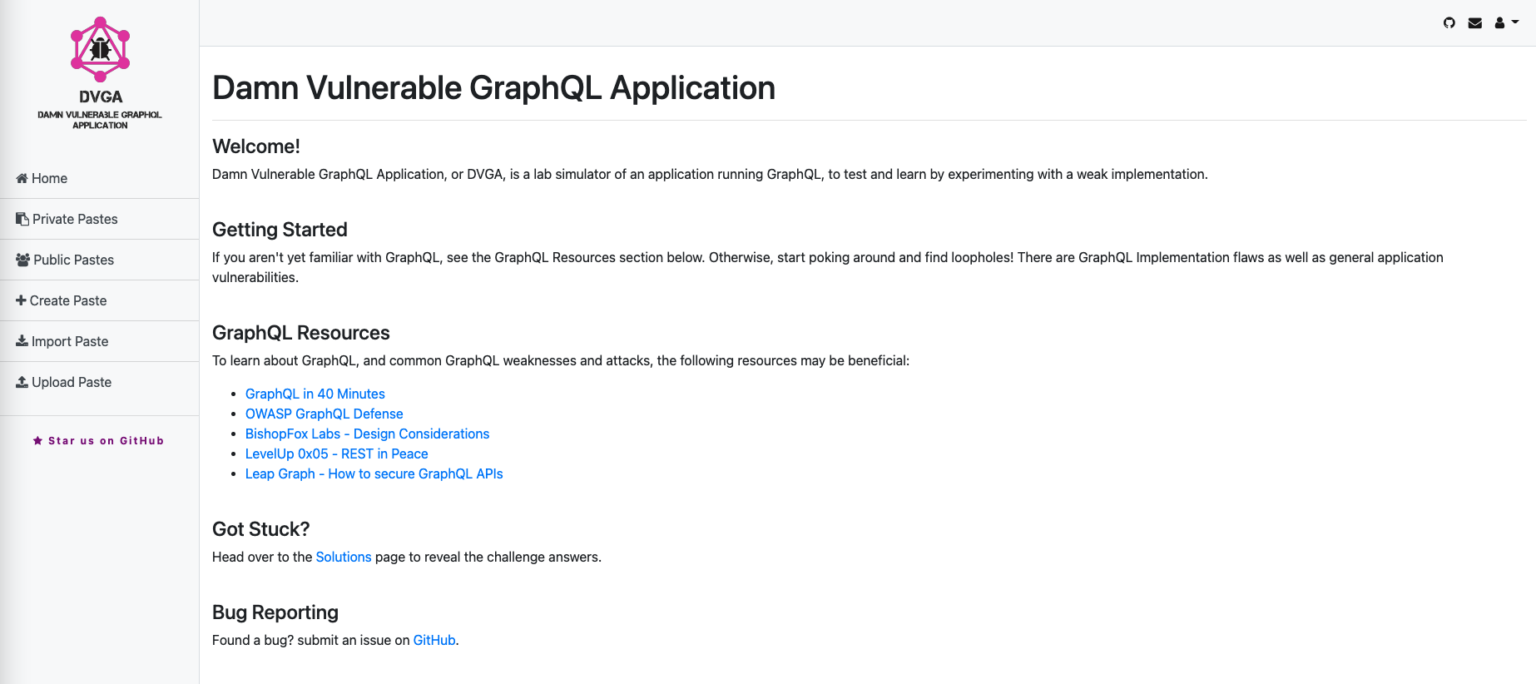The height and width of the screenshot is (684, 1536).
Task: Open the GitHub repository icon in top bar
Action: [1449, 22]
